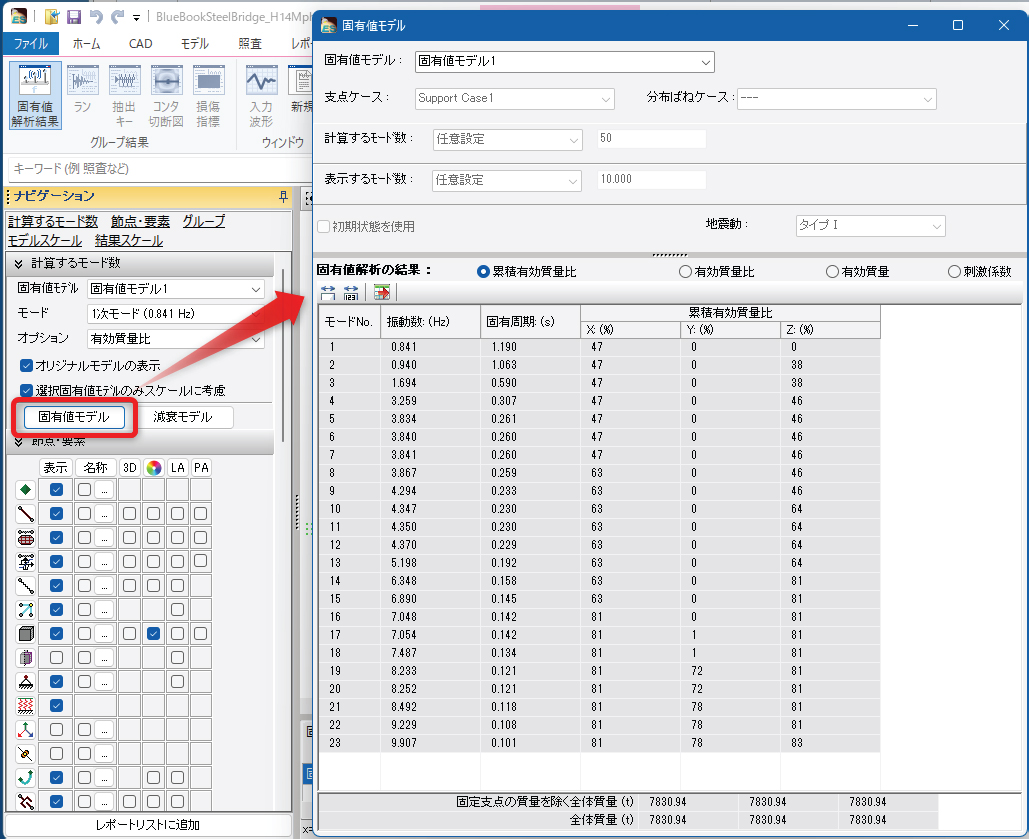
Task: Open the 固有値解析結果 ribbon tool
Action: pos(35,96)
